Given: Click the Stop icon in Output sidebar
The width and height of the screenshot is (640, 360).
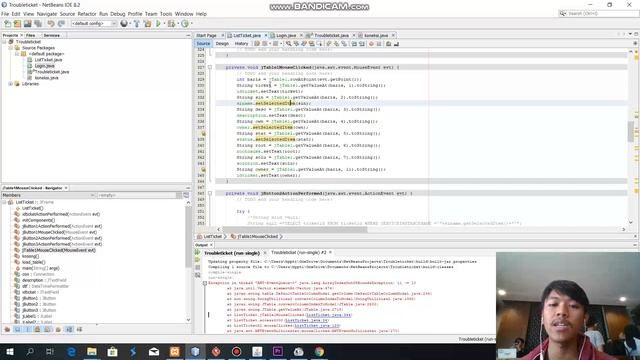Looking at the screenshot, I should tap(198, 267).
